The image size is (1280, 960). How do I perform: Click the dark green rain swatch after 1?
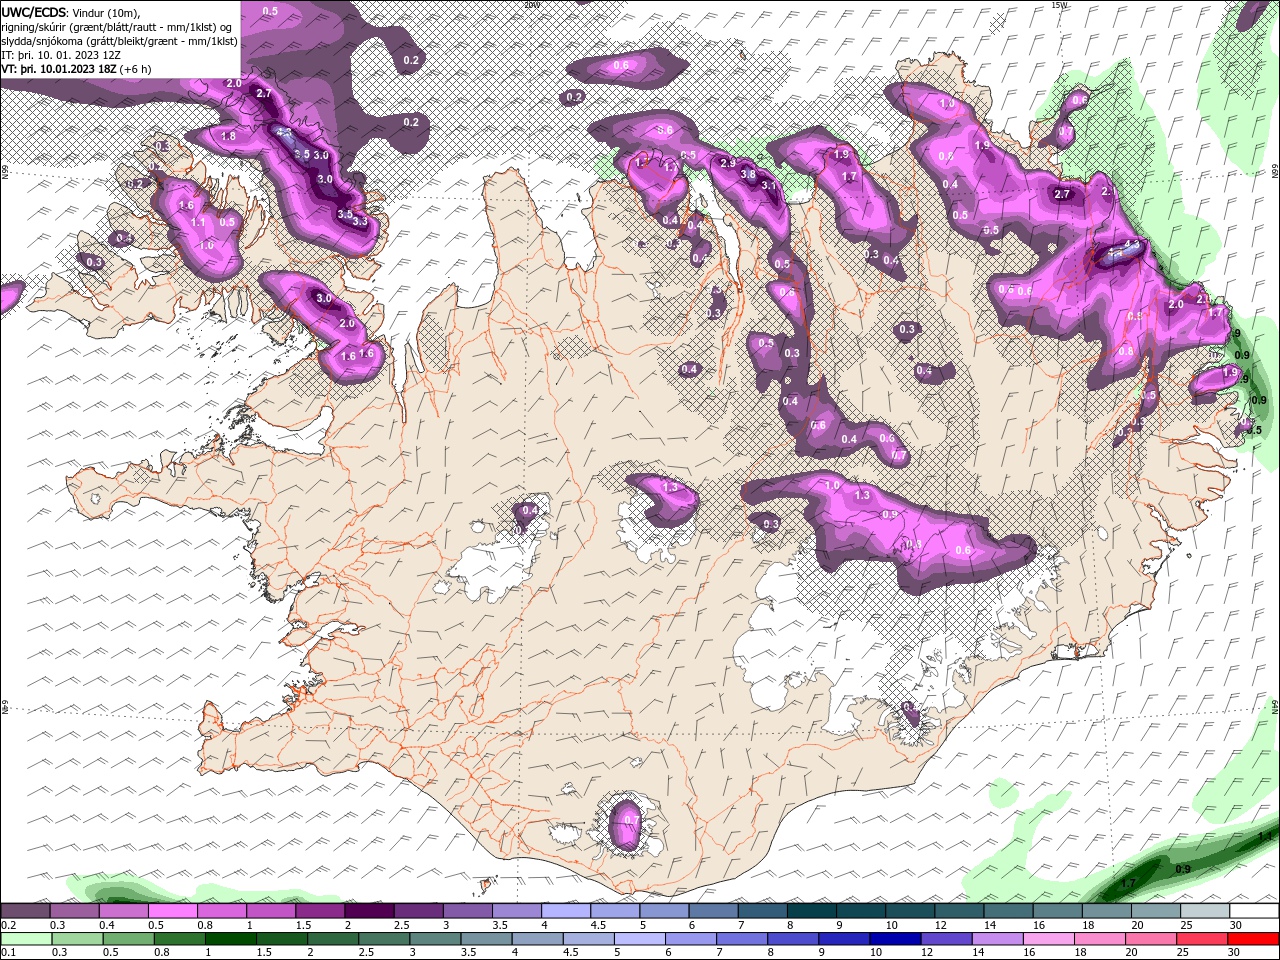pyautogui.click(x=230, y=938)
